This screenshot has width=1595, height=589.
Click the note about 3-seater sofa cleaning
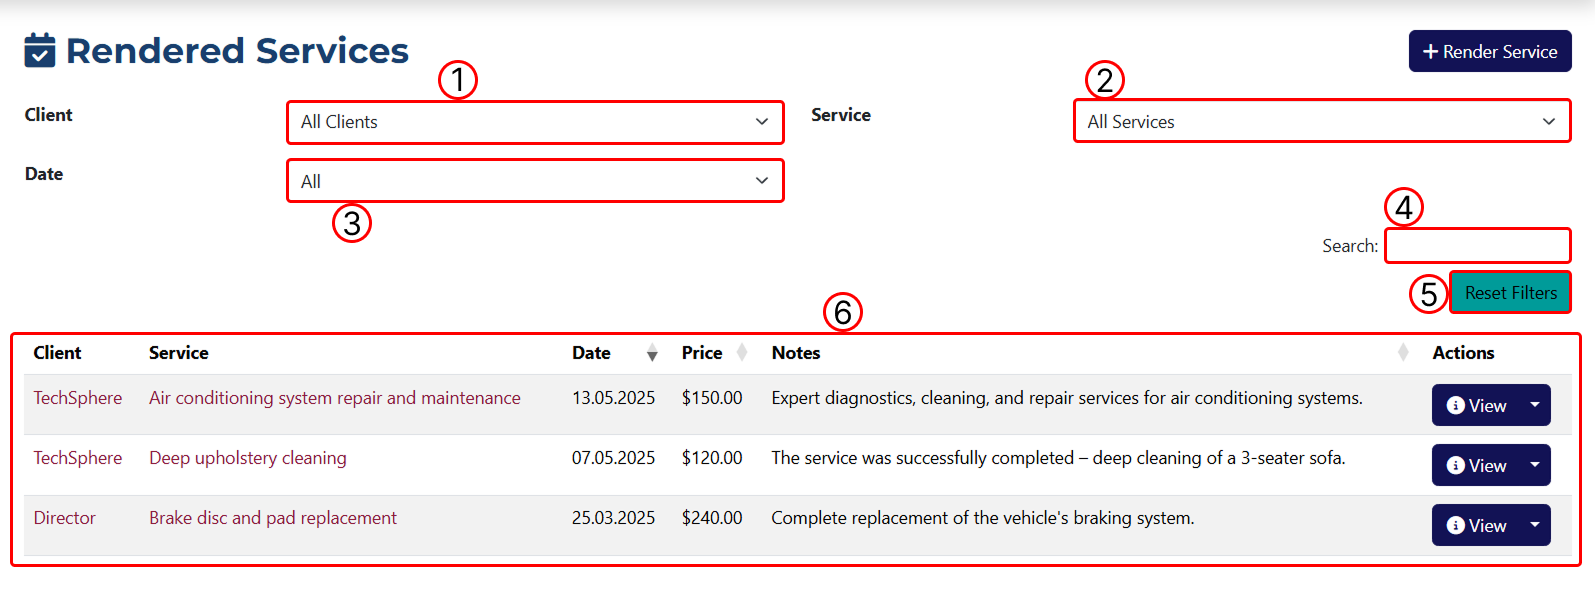click(x=1059, y=458)
